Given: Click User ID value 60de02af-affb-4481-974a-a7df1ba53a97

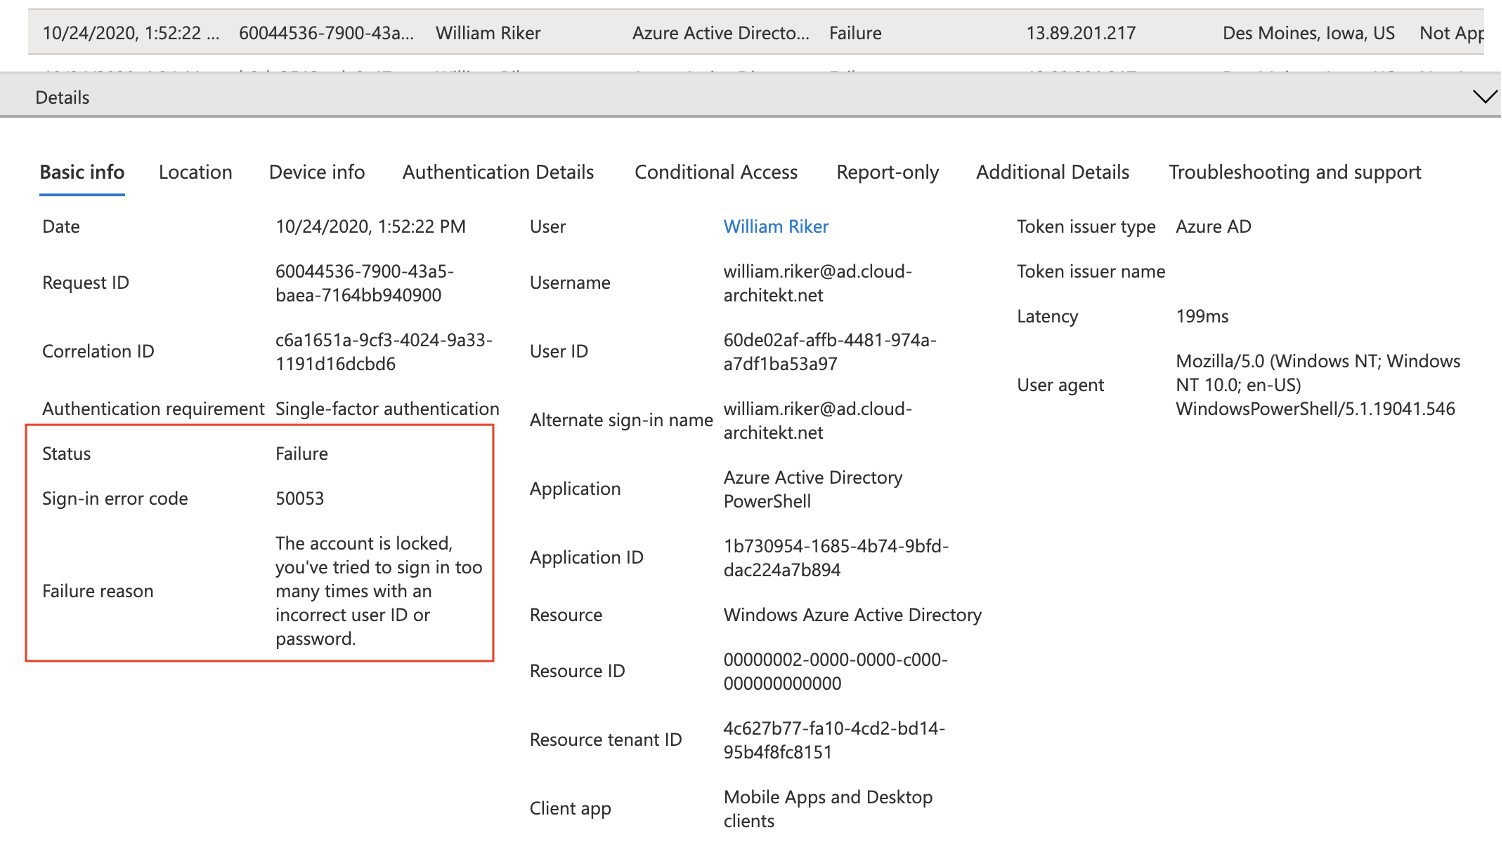Looking at the screenshot, I should pos(830,352).
